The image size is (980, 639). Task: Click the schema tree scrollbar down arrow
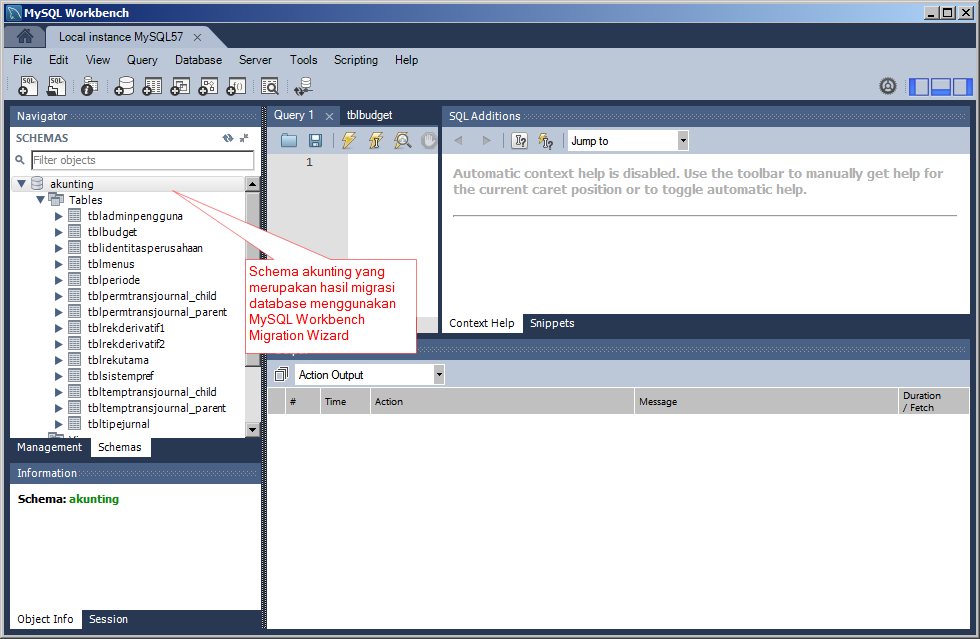click(x=252, y=430)
